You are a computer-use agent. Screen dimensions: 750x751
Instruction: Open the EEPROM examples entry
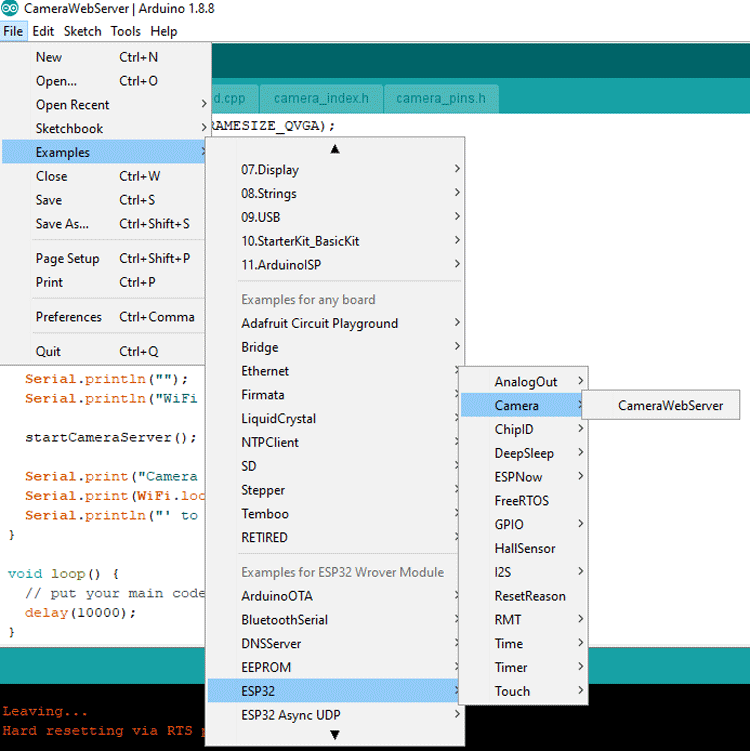334,667
